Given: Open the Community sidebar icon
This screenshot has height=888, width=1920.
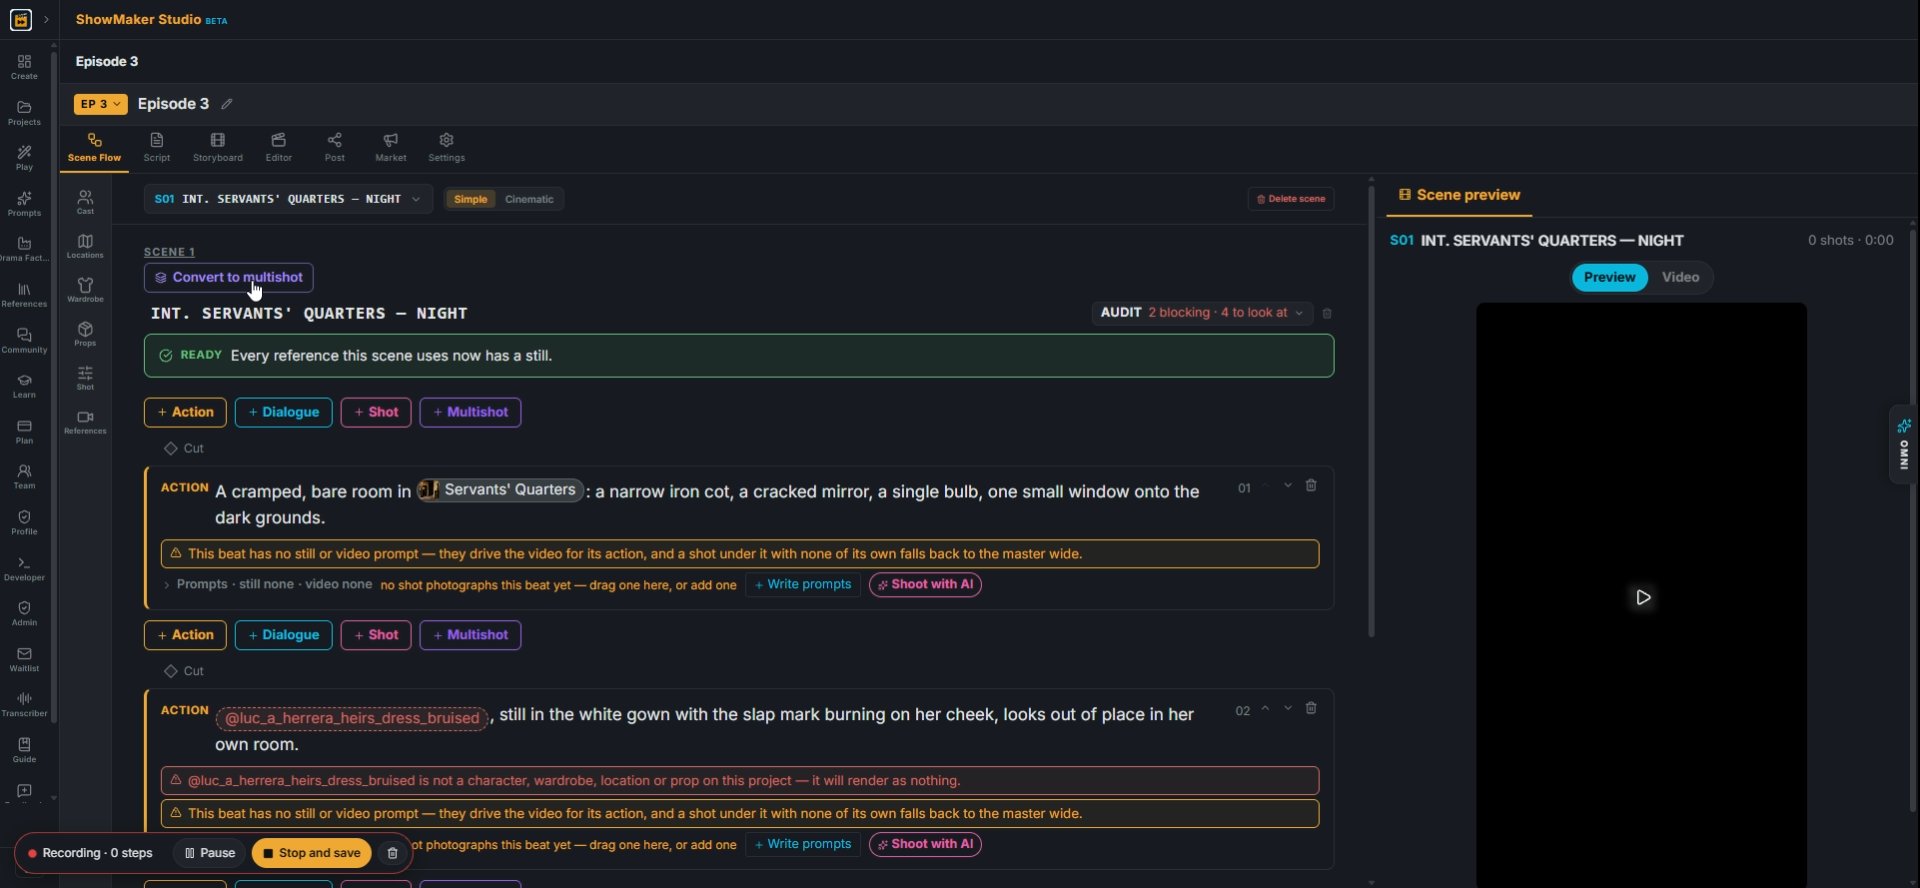Looking at the screenshot, I should coord(24,341).
